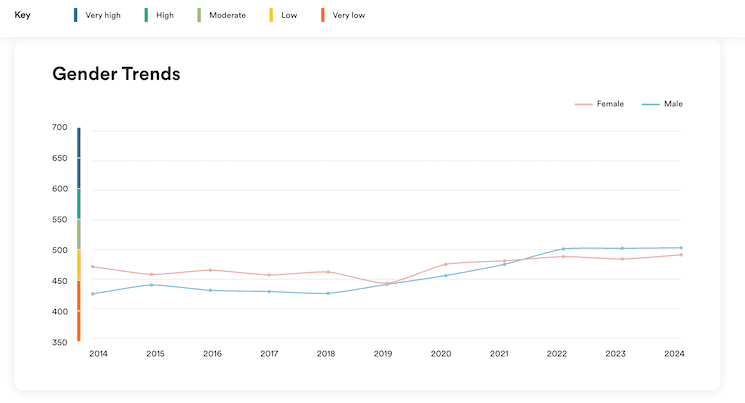Toggle the Female series in the legend
Viewport: 745px width, 403px height.
click(x=600, y=104)
